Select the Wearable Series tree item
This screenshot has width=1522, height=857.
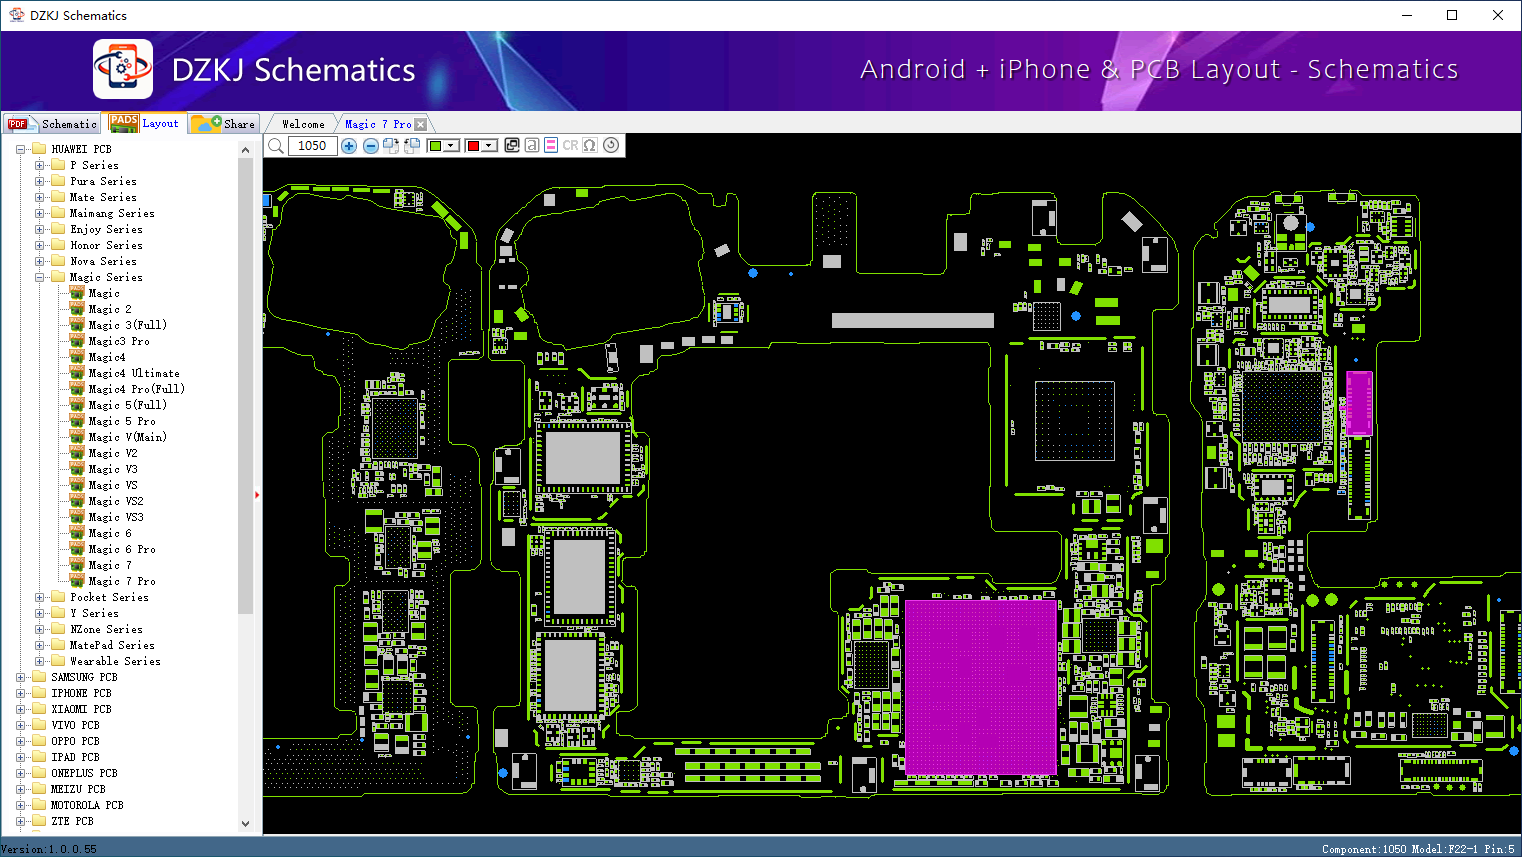tap(115, 661)
